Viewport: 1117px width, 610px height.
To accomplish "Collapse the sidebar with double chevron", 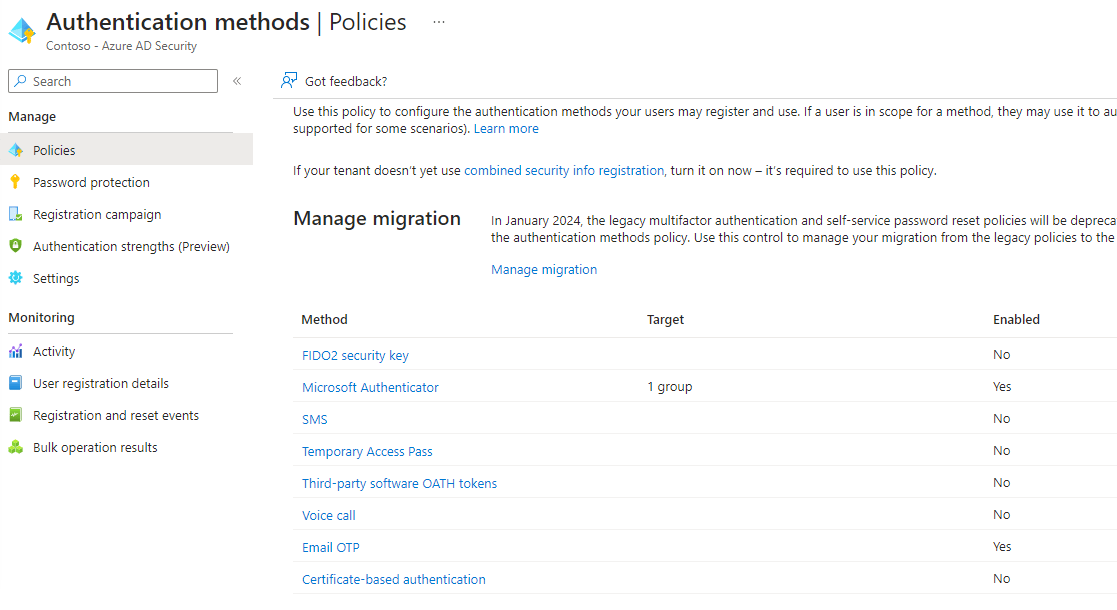I will tap(237, 81).
